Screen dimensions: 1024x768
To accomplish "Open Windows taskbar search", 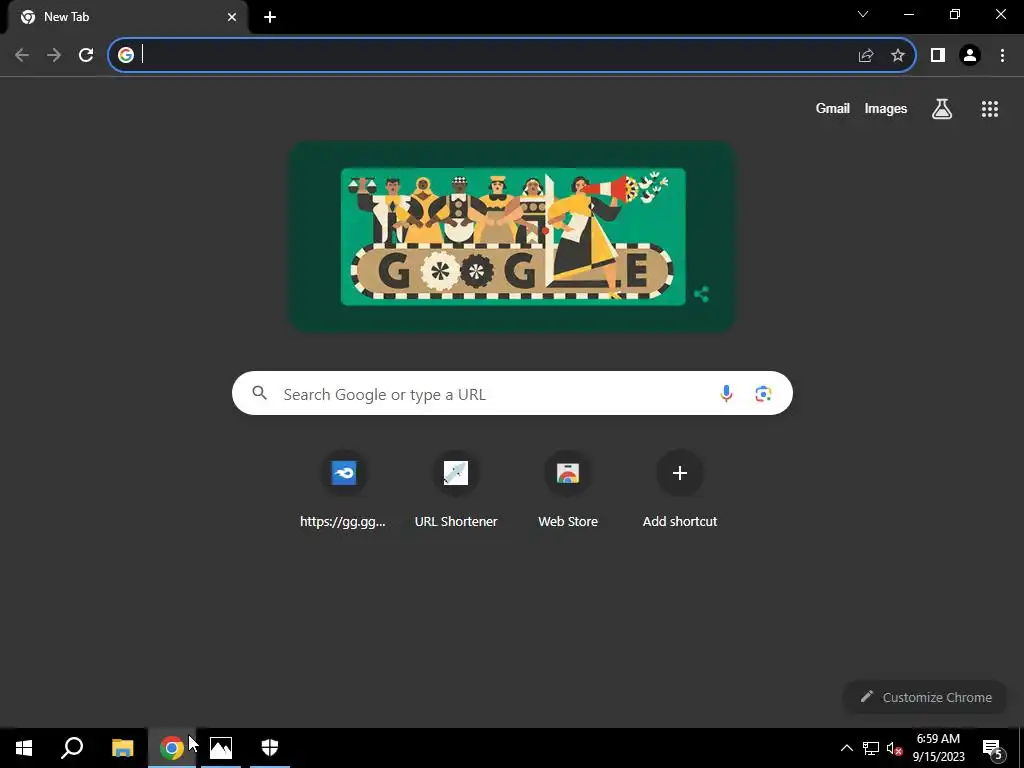I will click(x=72, y=748).
